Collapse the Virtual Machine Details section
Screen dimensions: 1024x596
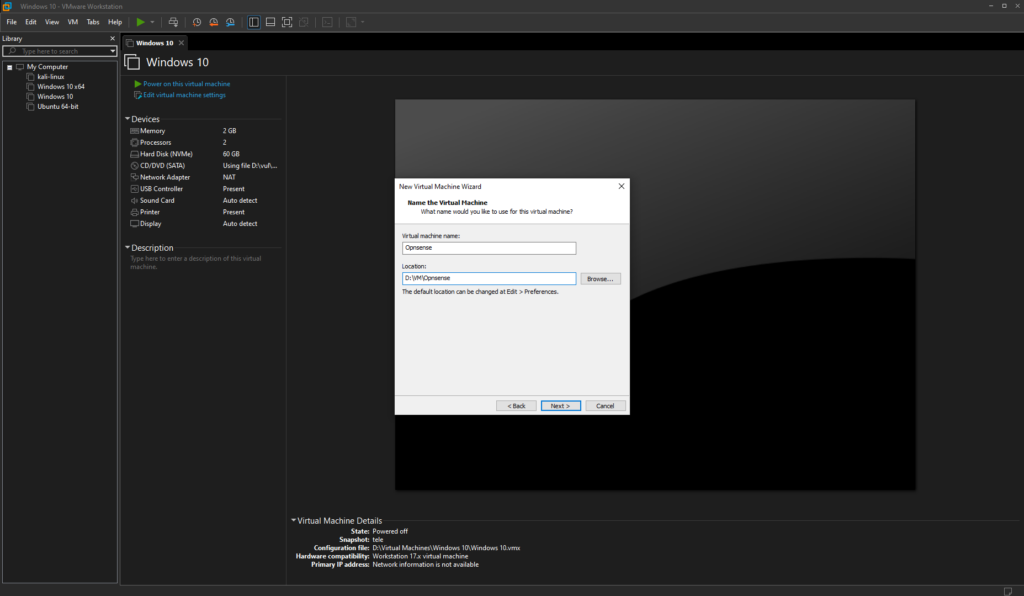pos(293,520)
